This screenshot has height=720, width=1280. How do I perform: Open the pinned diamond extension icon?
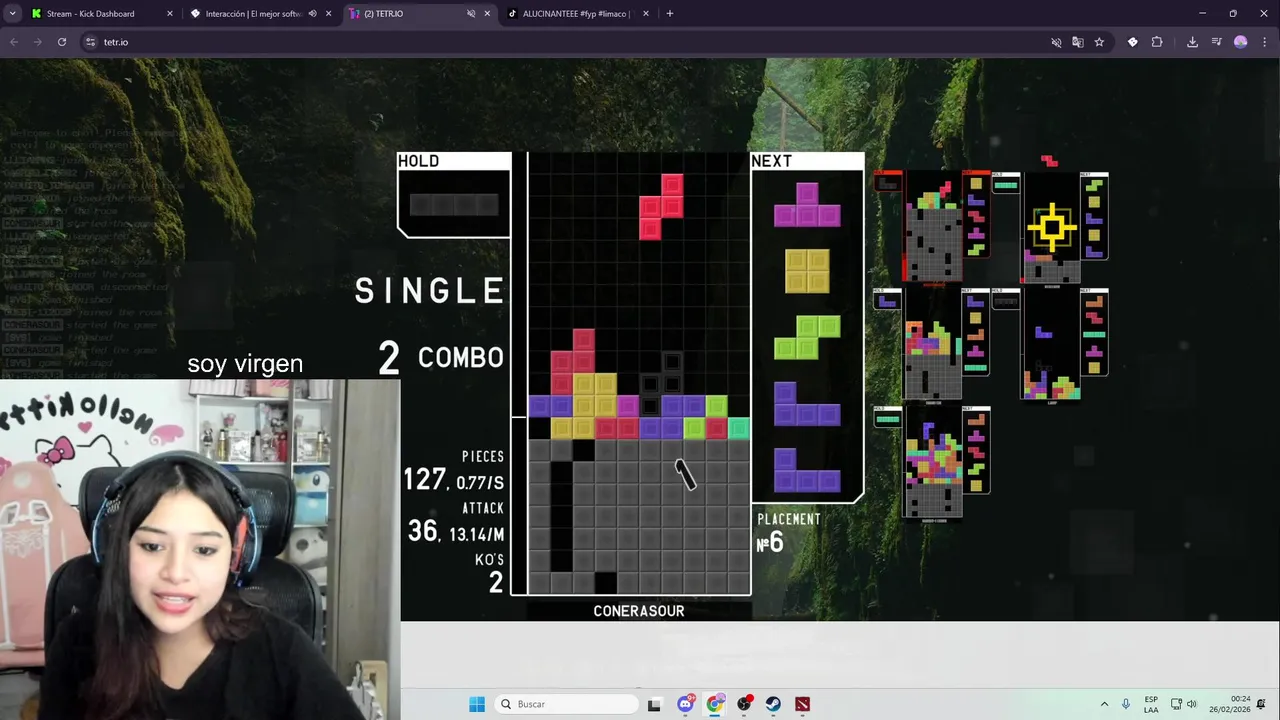(x=1132, y=42)
